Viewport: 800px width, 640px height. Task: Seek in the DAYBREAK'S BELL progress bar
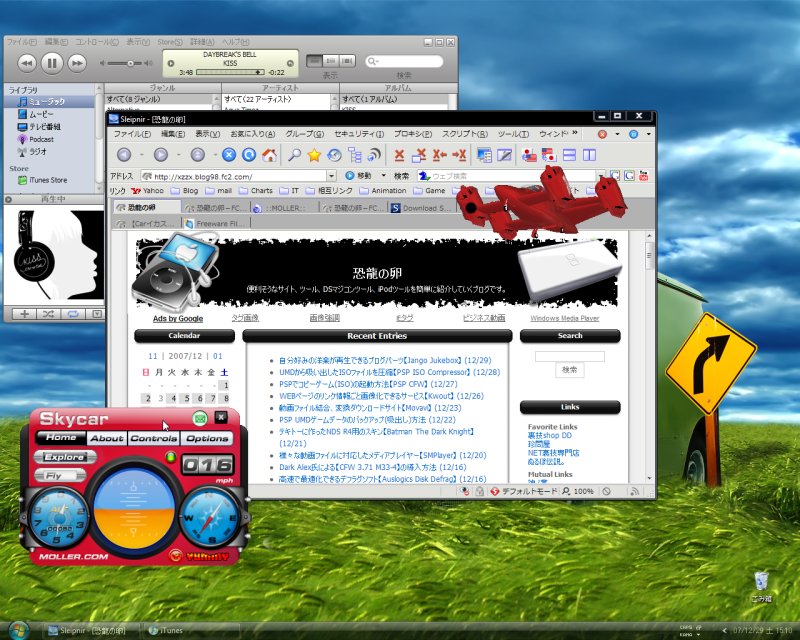click(x=230, y=72)
